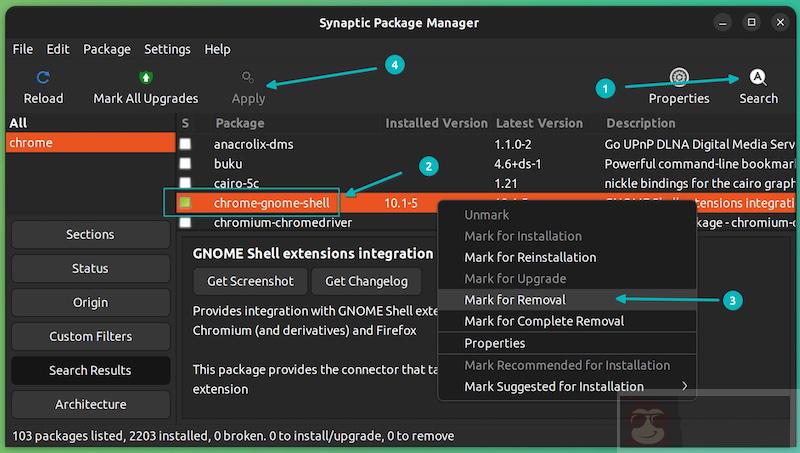Click the Apply toolbar icon

[x=248, y=77]
